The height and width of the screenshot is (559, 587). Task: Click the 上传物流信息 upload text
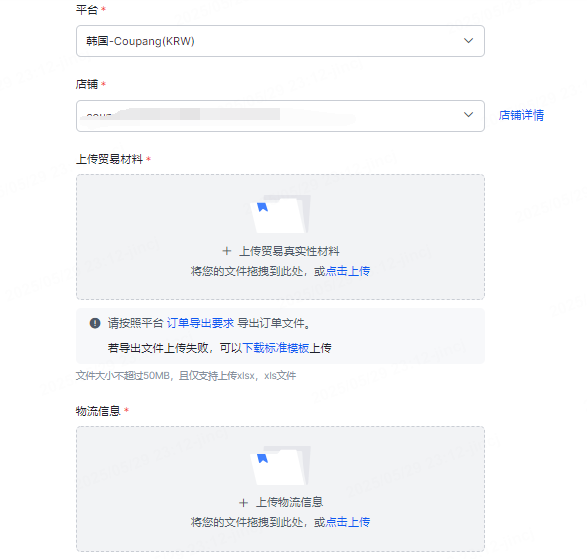point(289,502)
